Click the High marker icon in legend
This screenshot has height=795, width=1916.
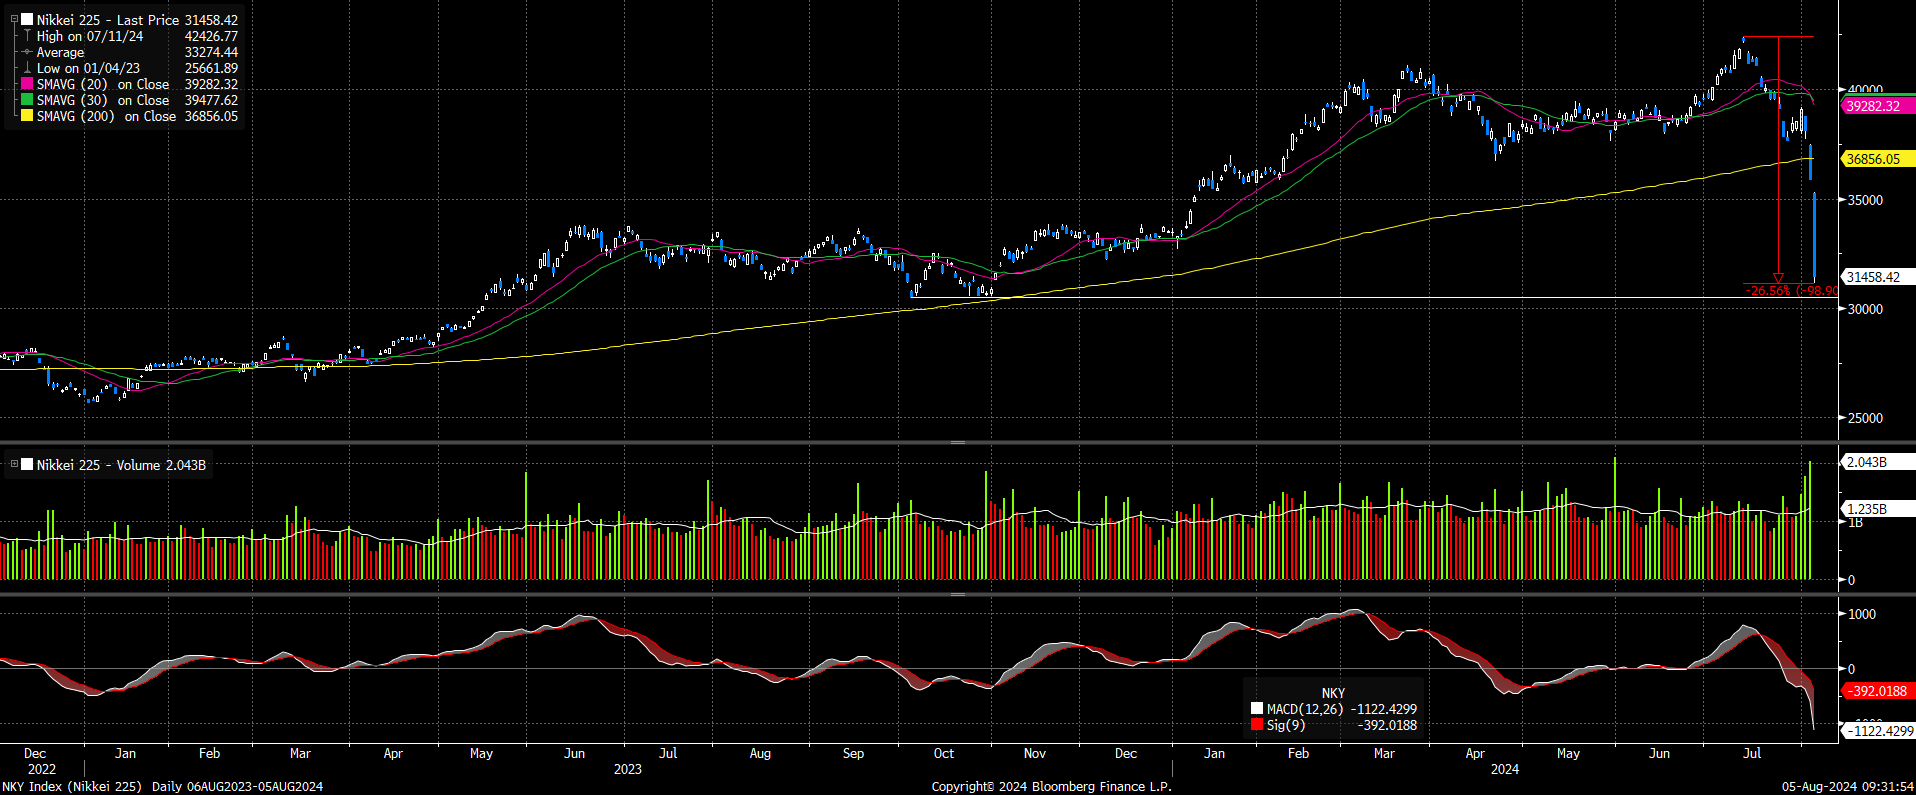(x=28, y=36)
